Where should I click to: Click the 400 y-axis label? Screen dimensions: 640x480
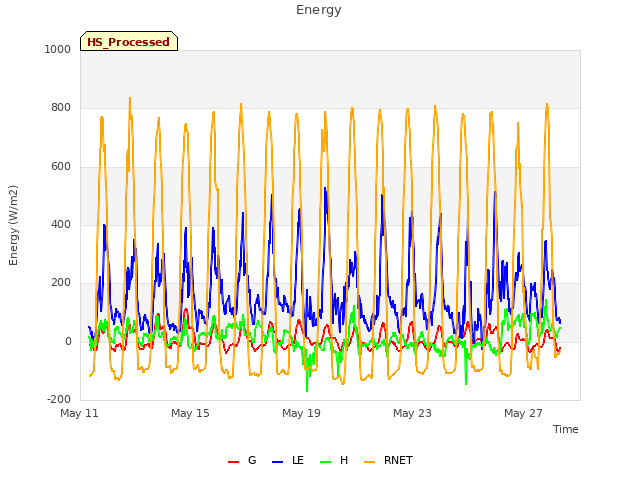tap(61, 224)
